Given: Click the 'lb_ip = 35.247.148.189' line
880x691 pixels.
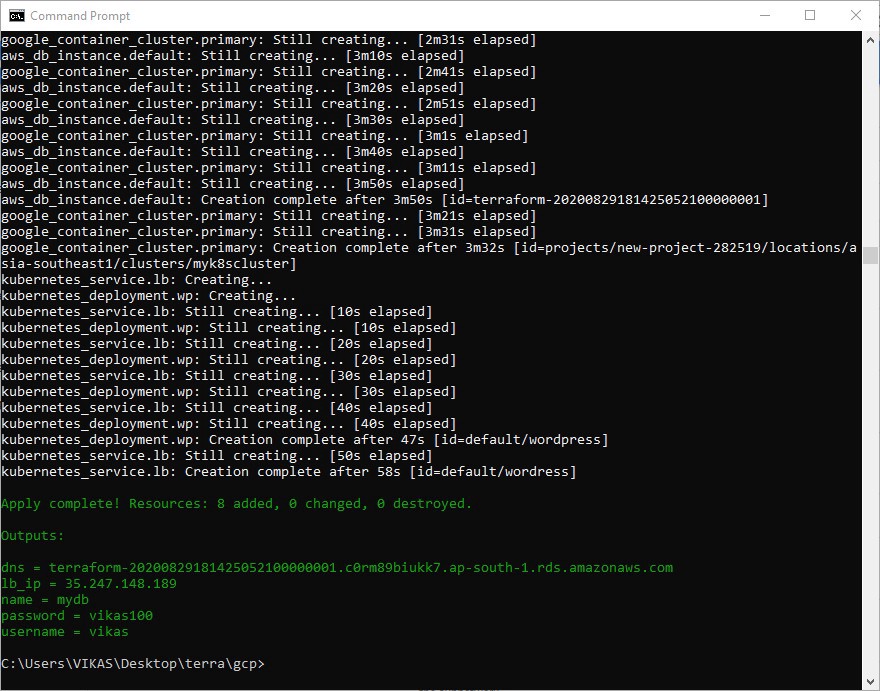Looking at the screenshot, I should (x=89, y=584).
